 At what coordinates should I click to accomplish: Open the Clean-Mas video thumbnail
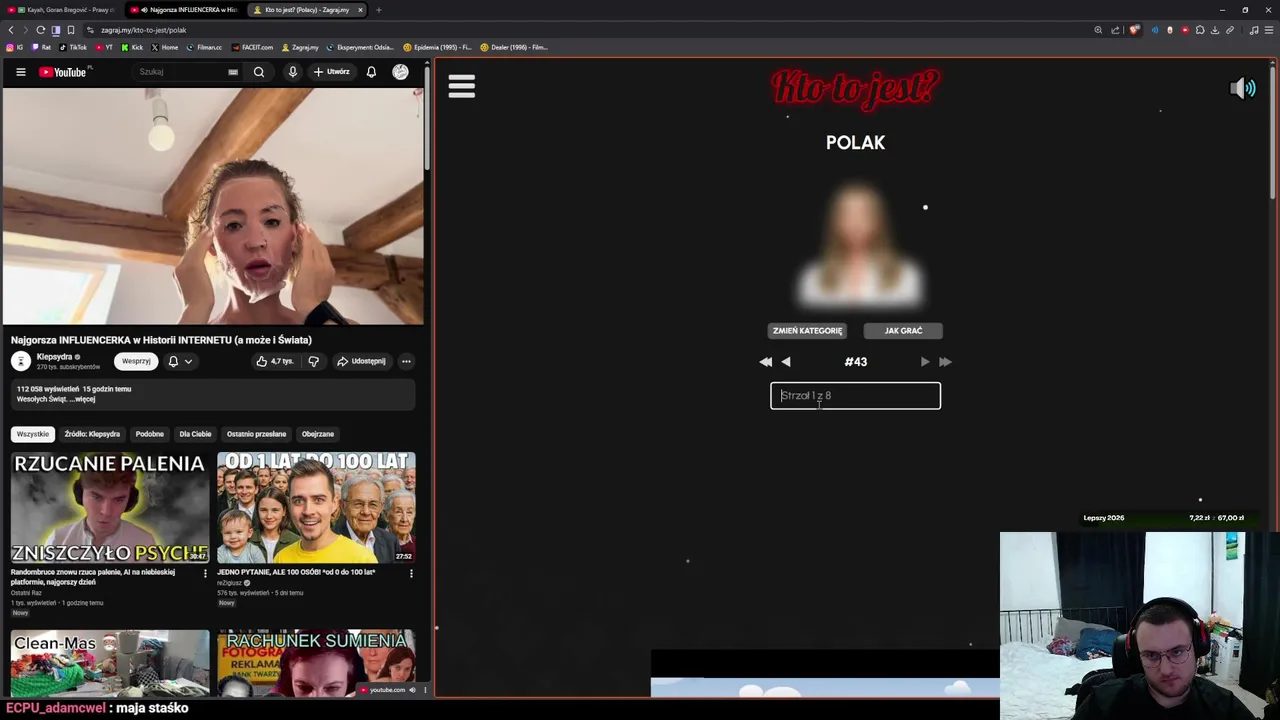110,663
